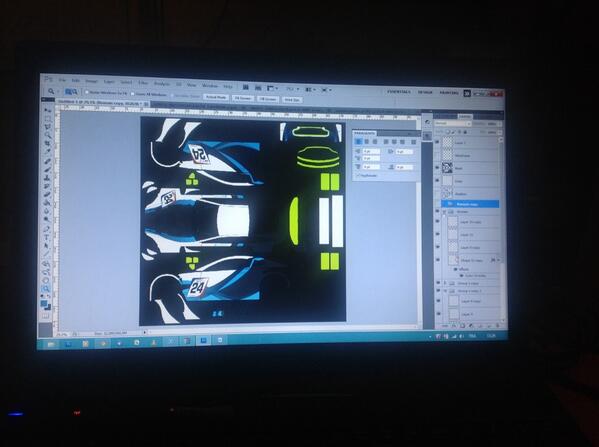Select the Rectangular Marquee tool
Viewport: 599px width, 447px height.
[x=47, y=118]
